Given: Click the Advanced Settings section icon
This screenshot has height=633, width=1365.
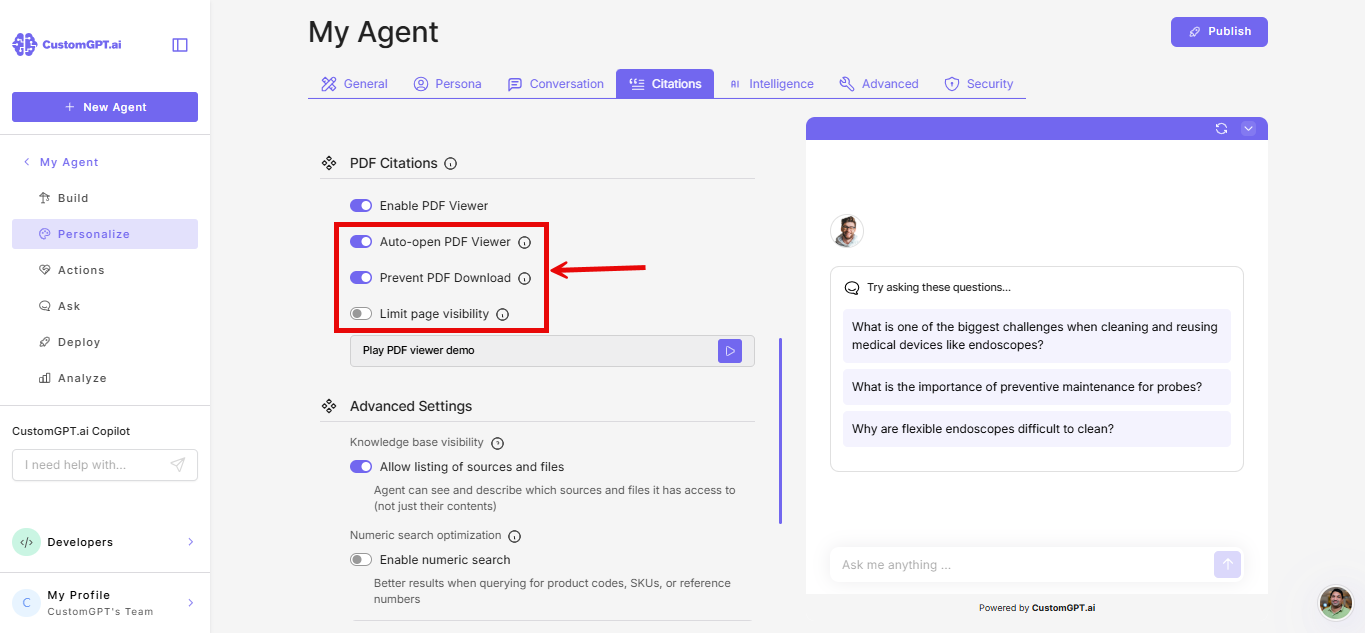Looking at the screenshot, I should pos(328,406).
